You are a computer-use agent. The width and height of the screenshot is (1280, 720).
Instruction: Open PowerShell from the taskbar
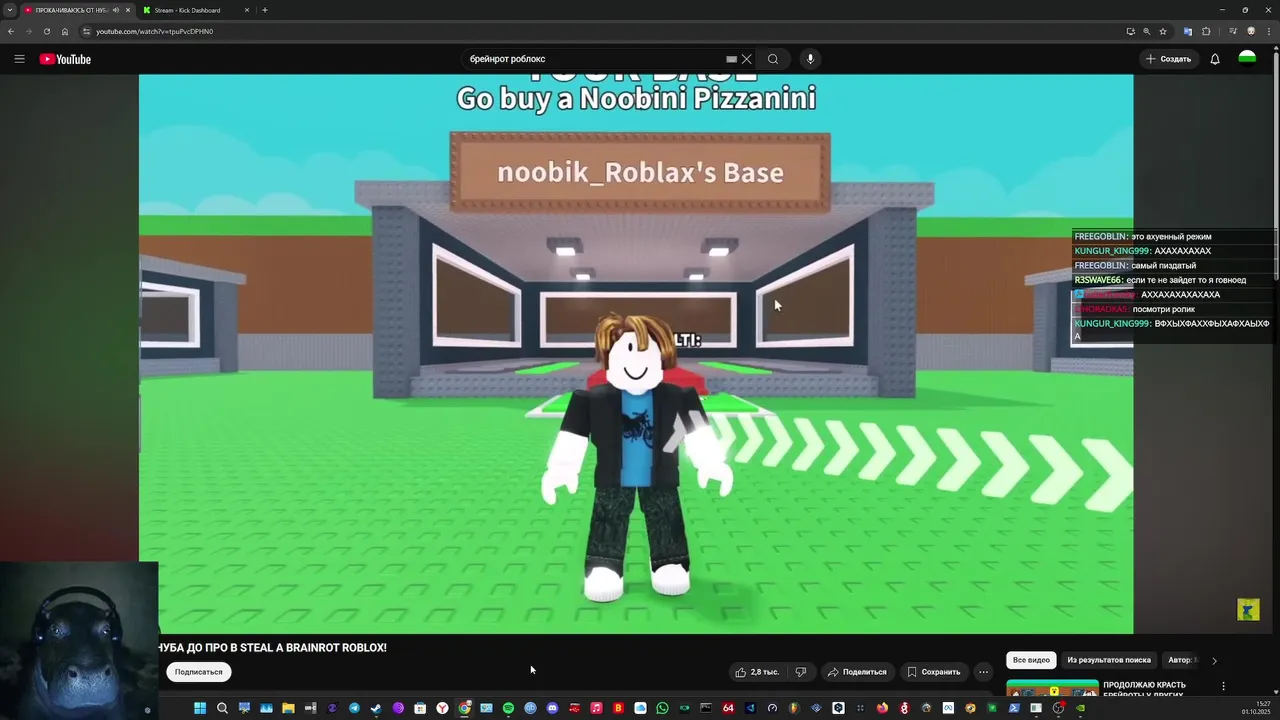[x=1014, y=708]
